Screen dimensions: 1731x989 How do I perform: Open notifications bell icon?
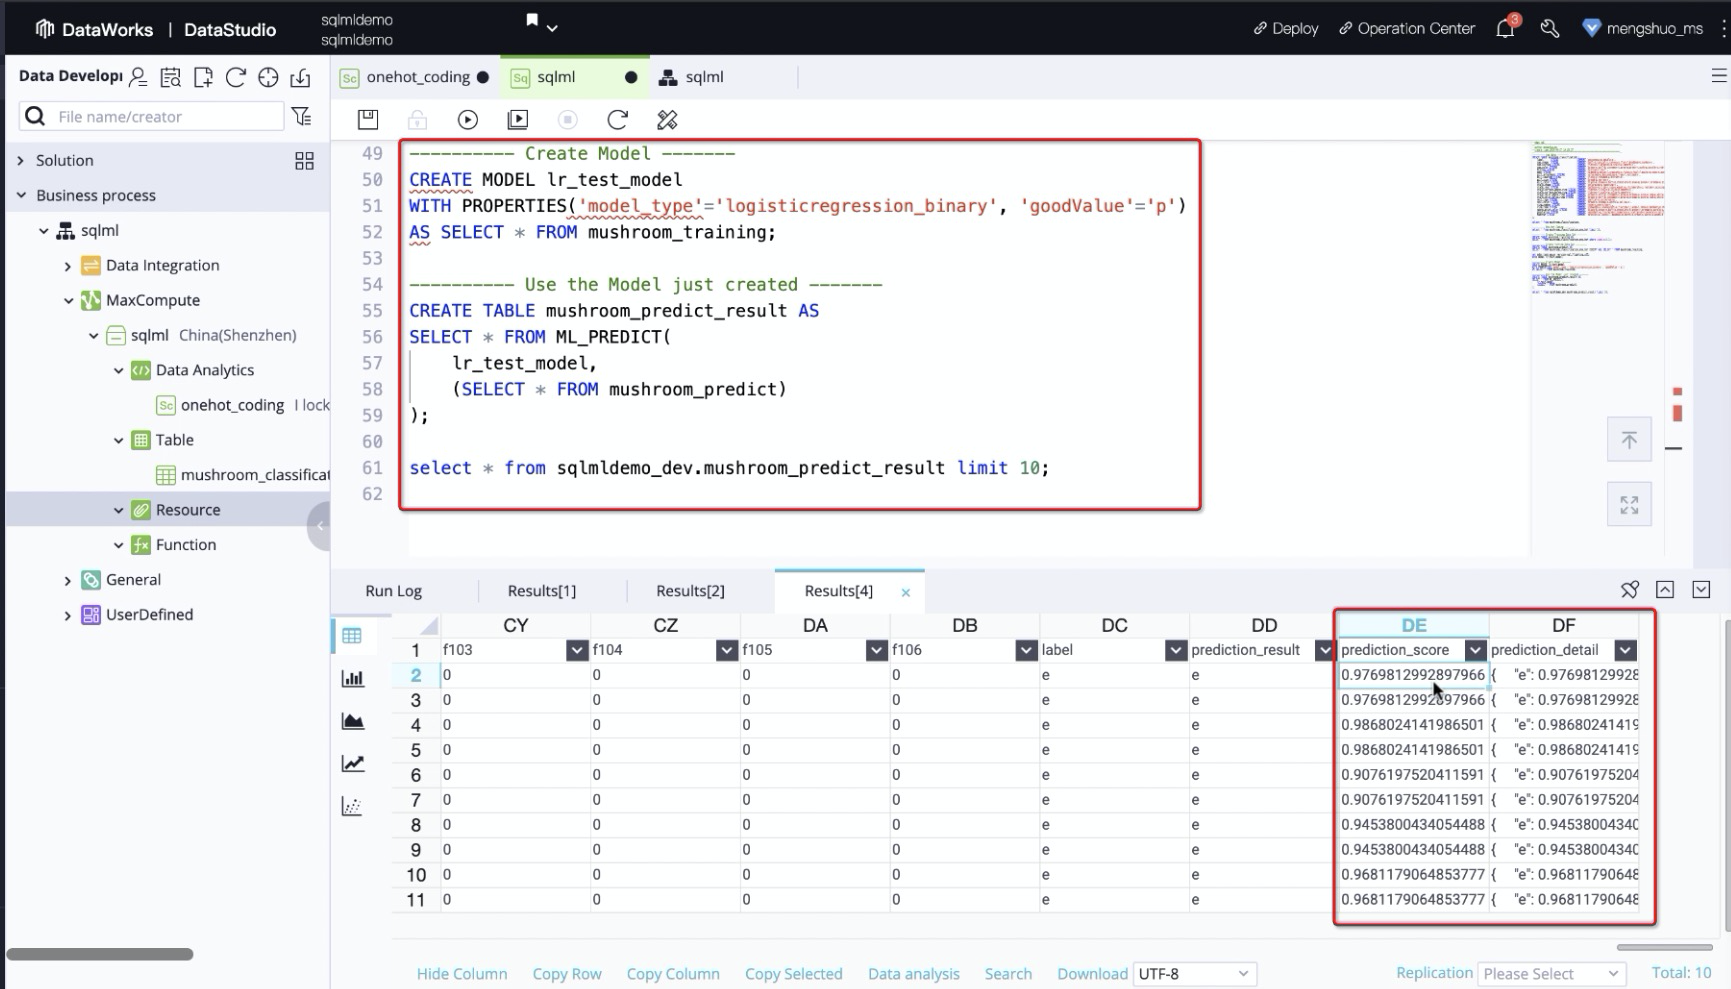coord(1505,28)
